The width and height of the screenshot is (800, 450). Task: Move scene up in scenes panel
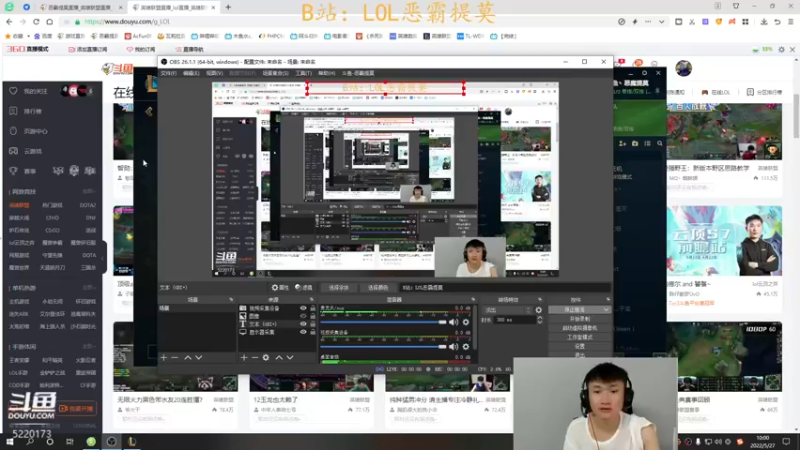point(188,358)
